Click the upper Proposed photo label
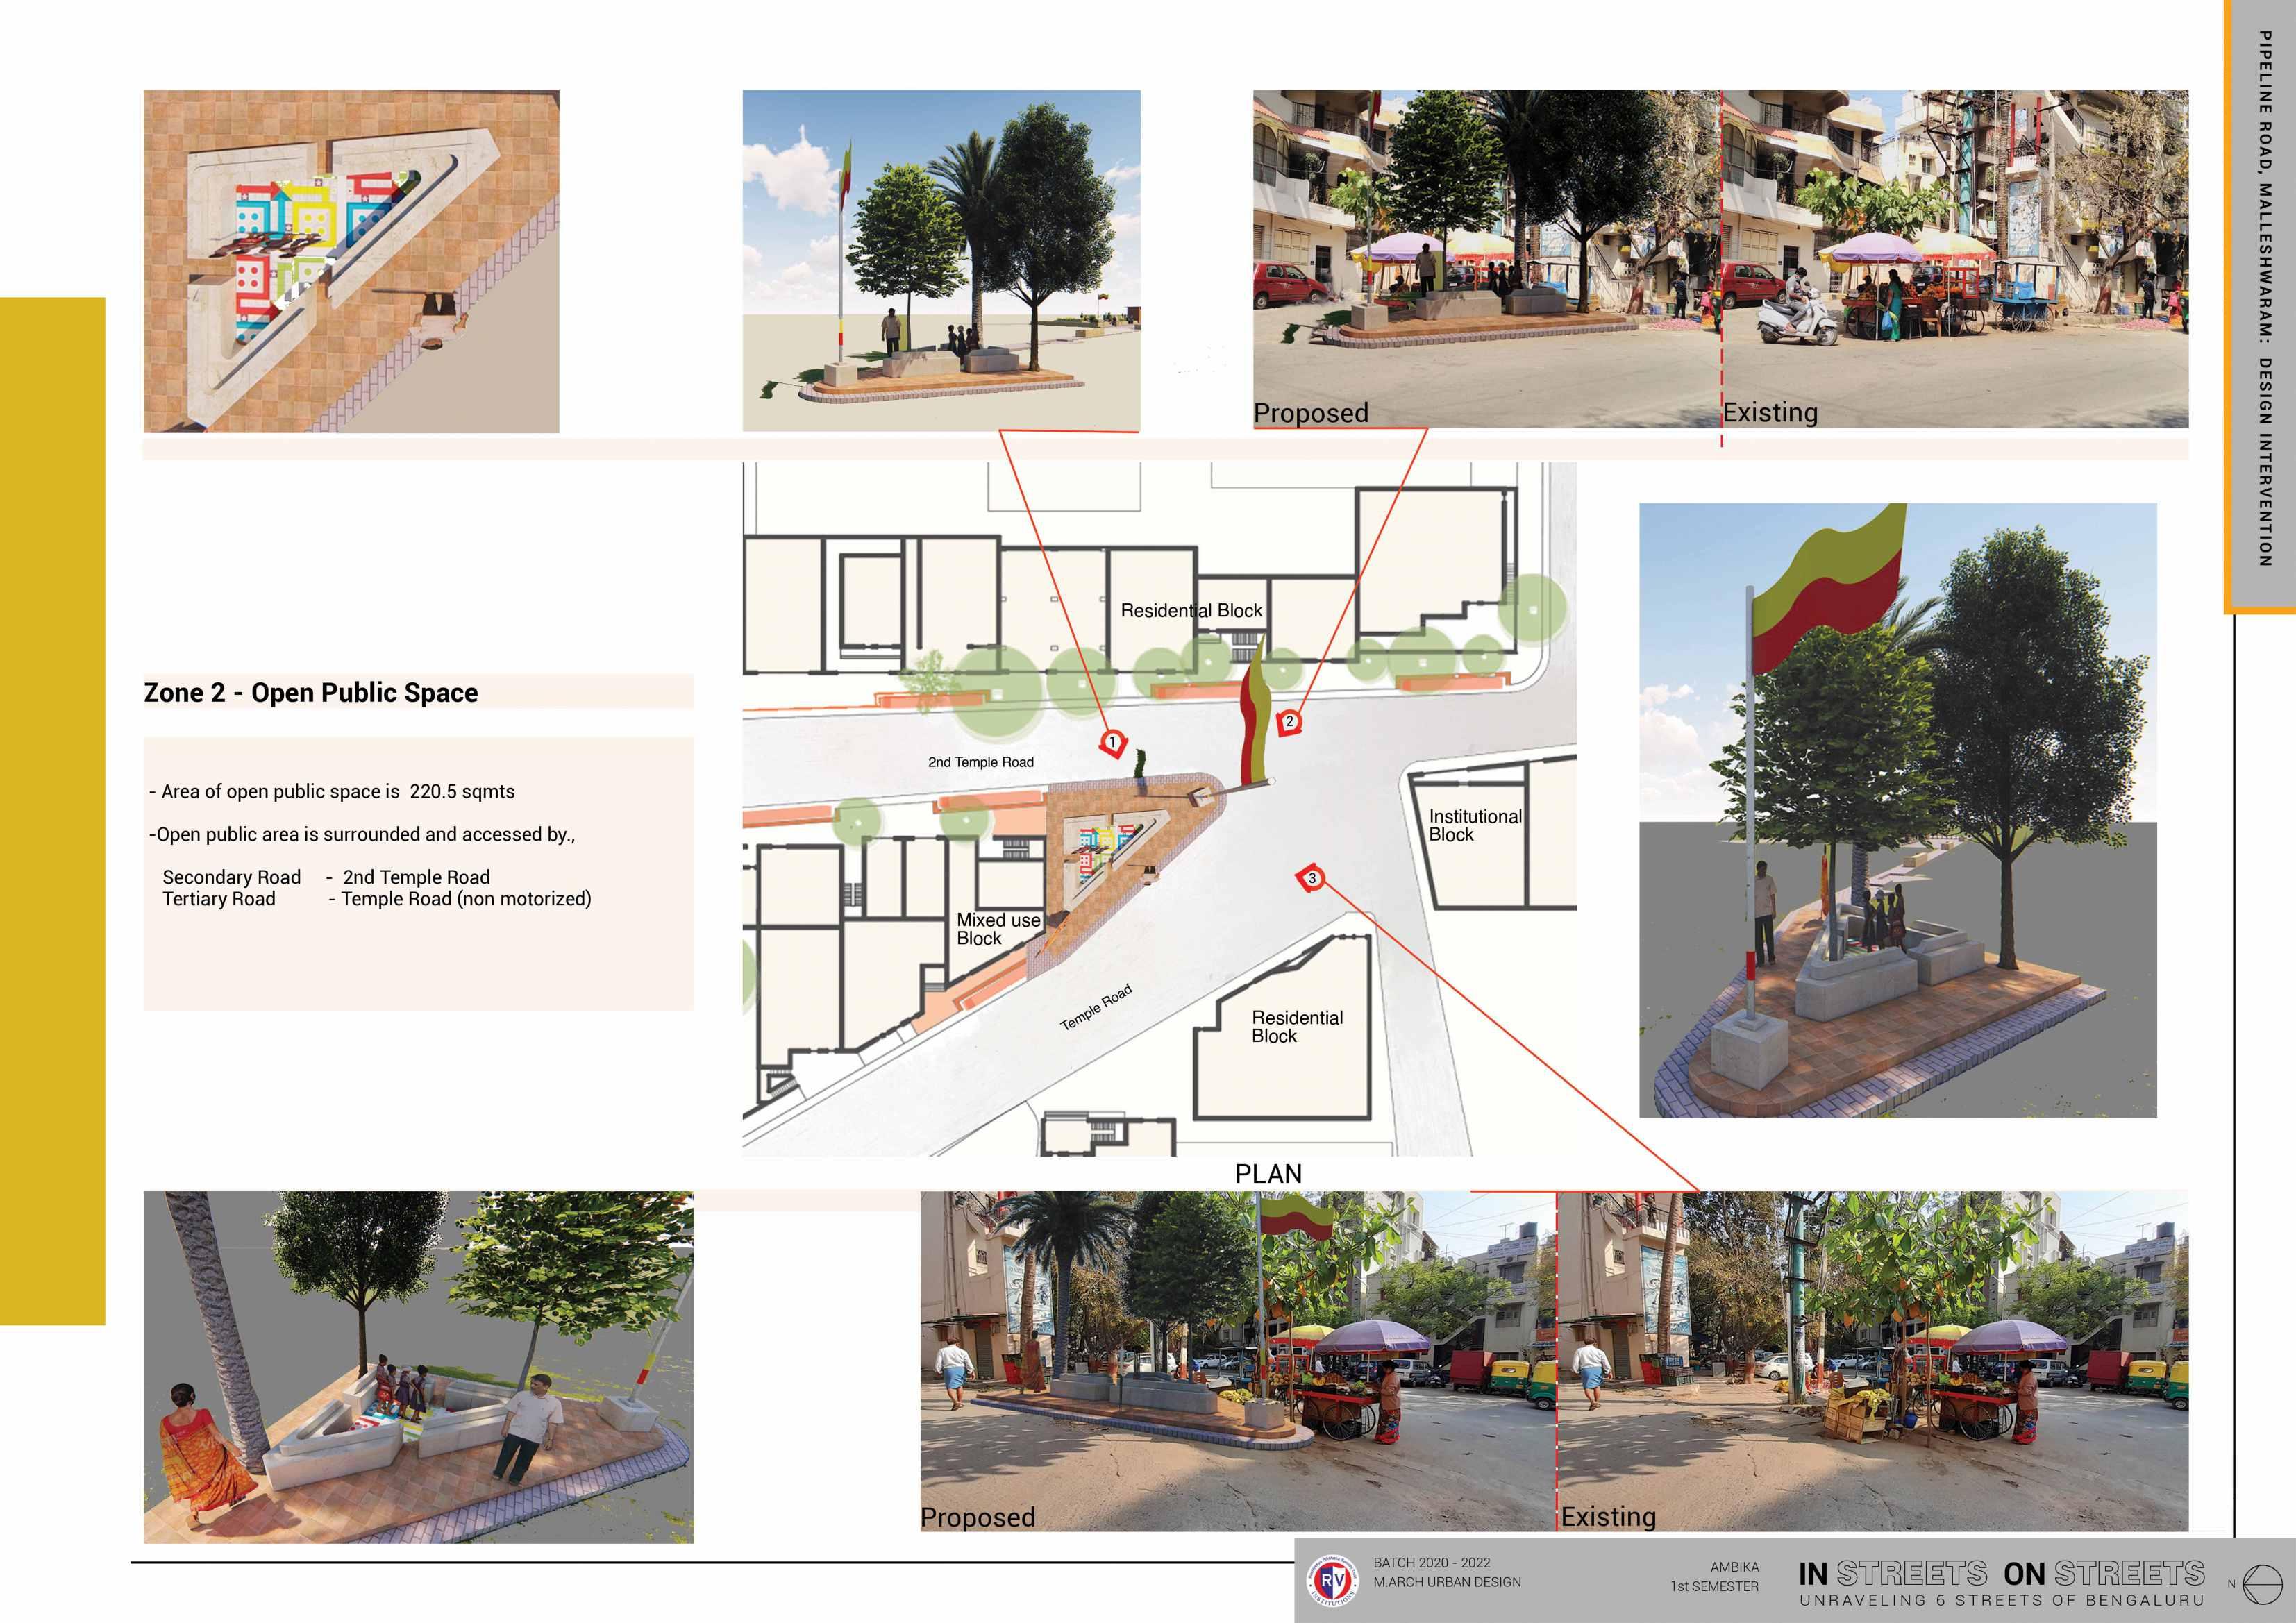The height and width of the screenshot is (1623, 2296). 1310,413
